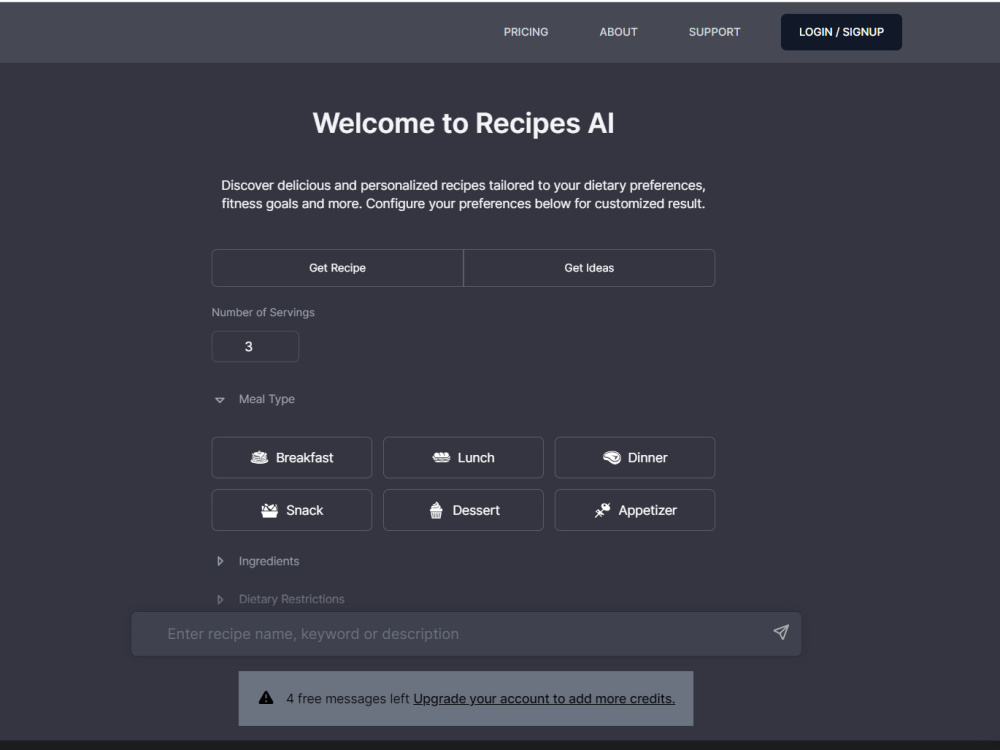Viewport: 1000px width, 750px height.
Task: Follow the upgrade your account link
Action: coord(544,699)
